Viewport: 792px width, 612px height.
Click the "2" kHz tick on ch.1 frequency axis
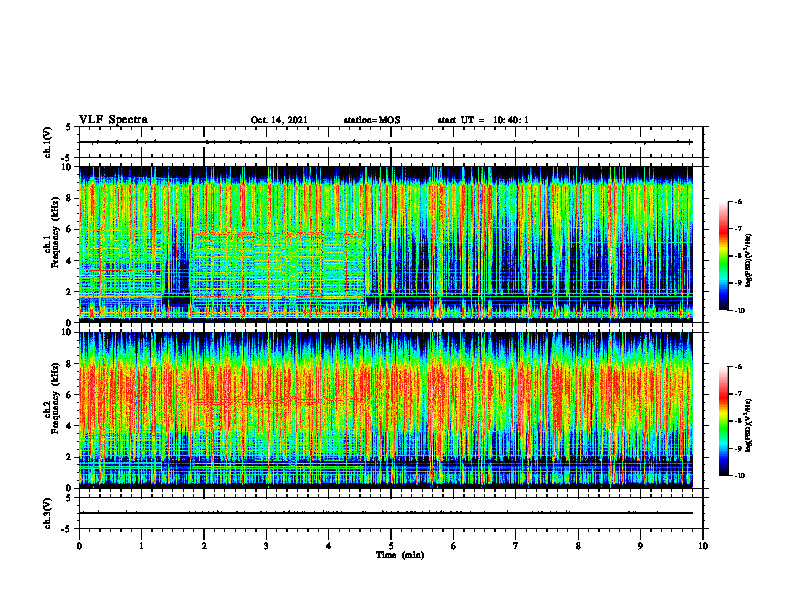[70, 292]
